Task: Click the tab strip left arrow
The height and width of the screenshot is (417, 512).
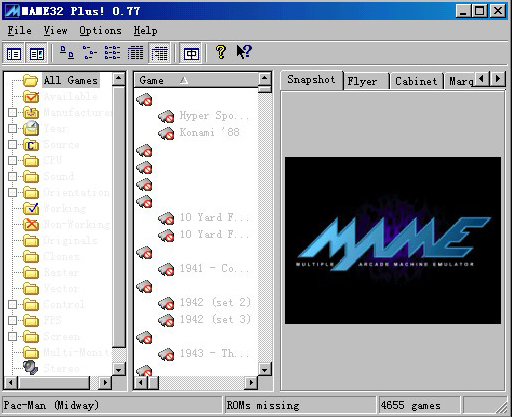Action: (x=482, y=79)
